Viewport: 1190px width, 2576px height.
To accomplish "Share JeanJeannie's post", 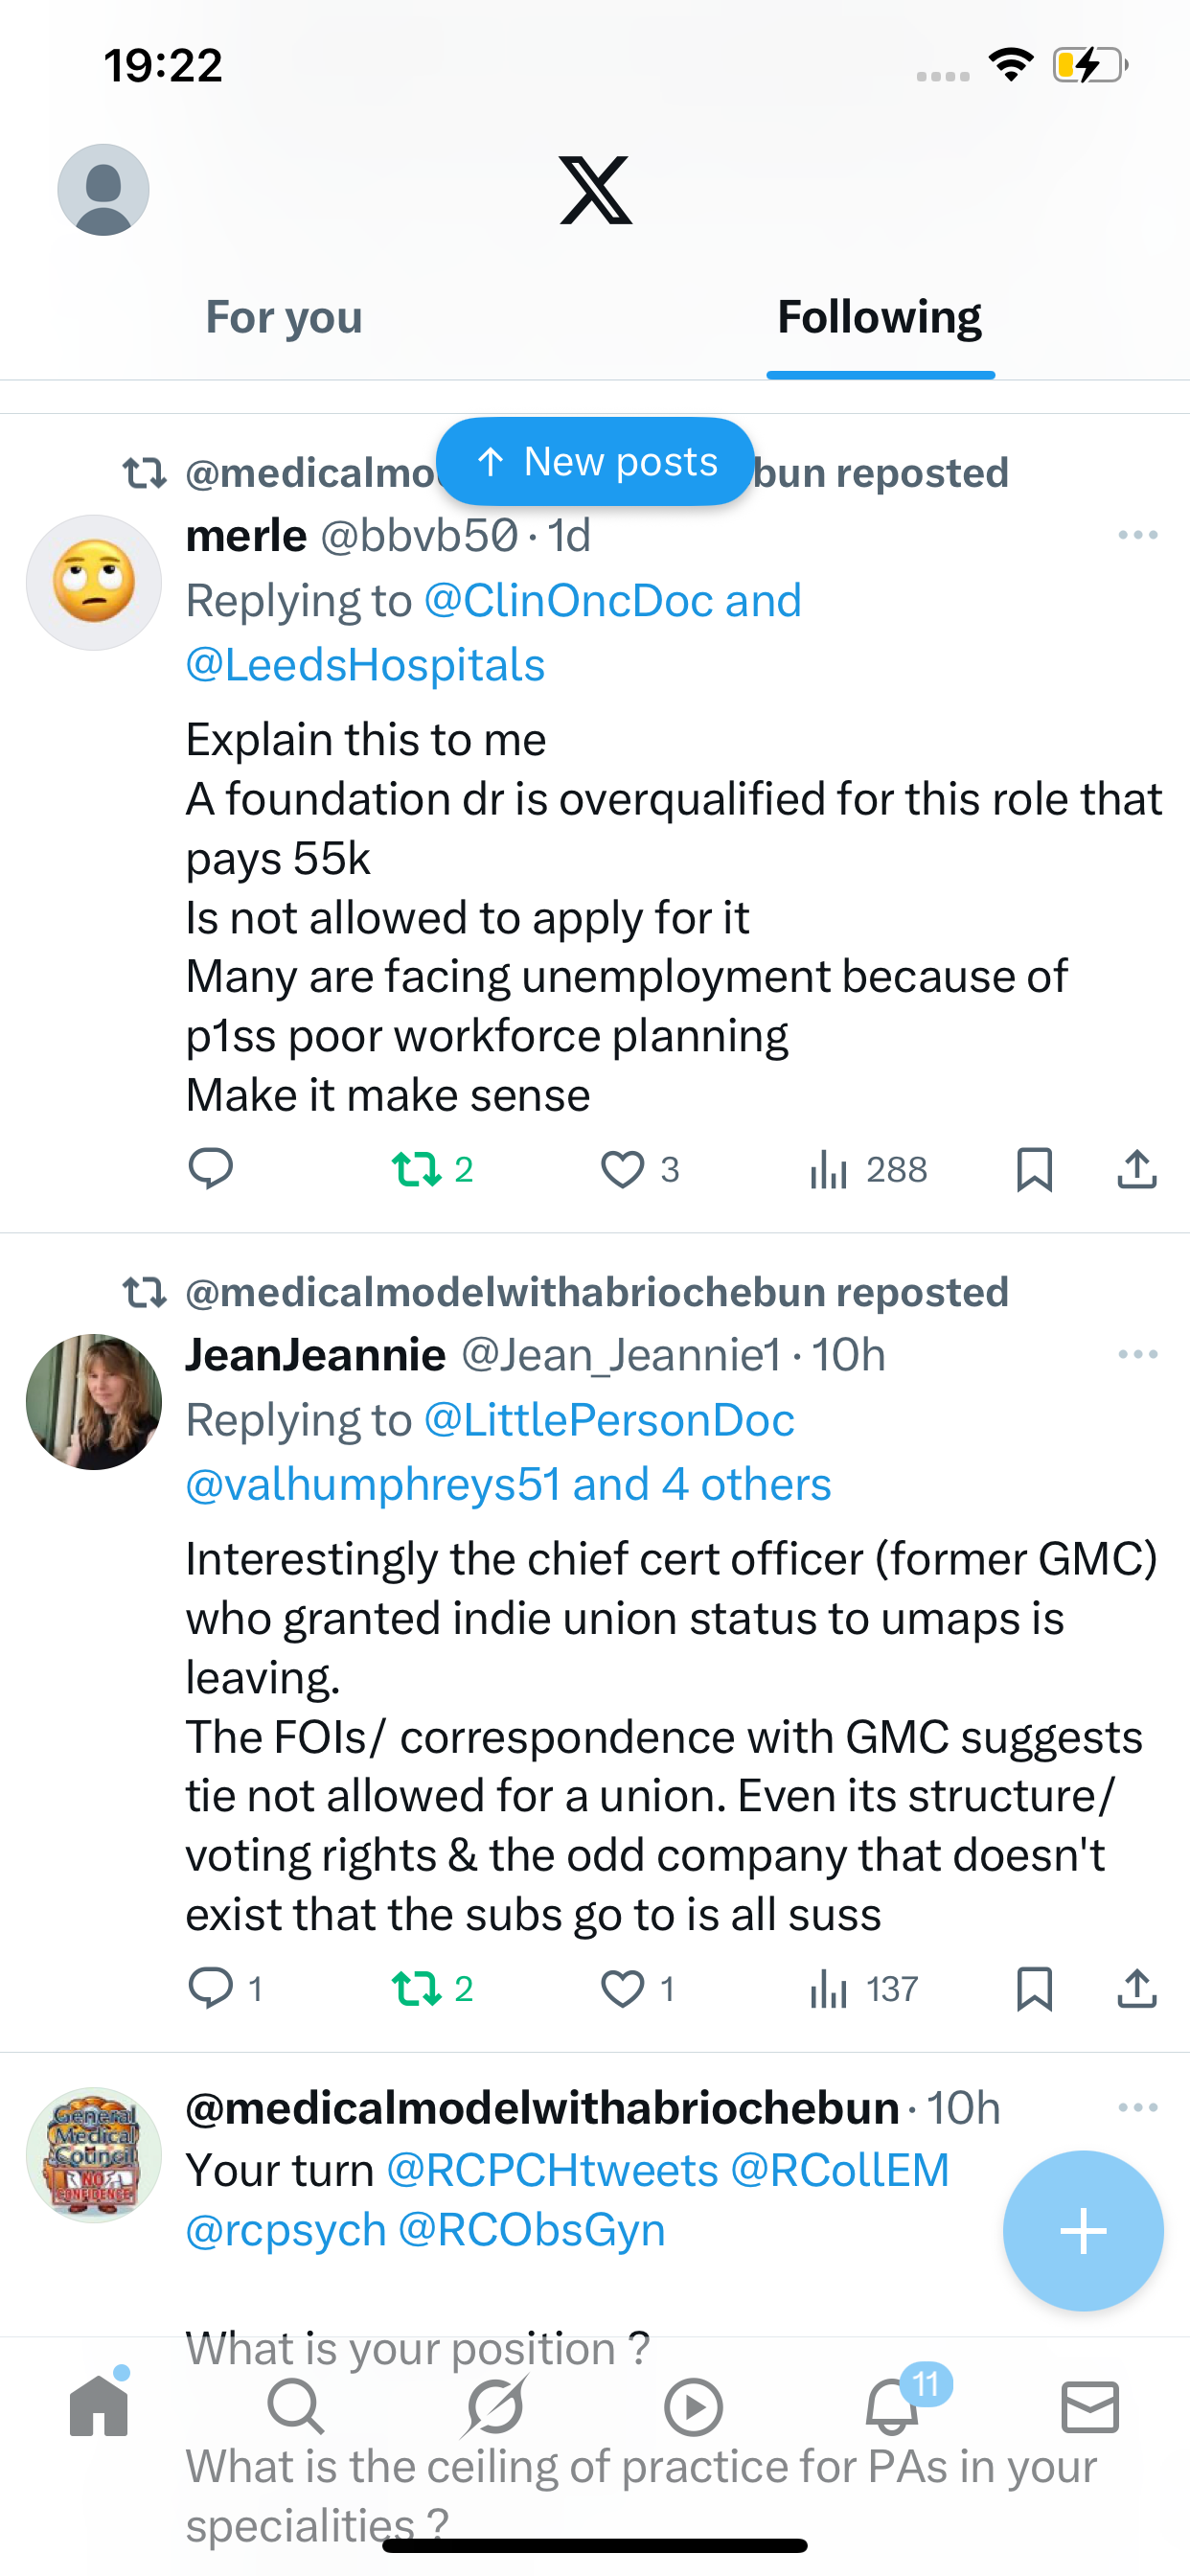I will point(1136,1988).
